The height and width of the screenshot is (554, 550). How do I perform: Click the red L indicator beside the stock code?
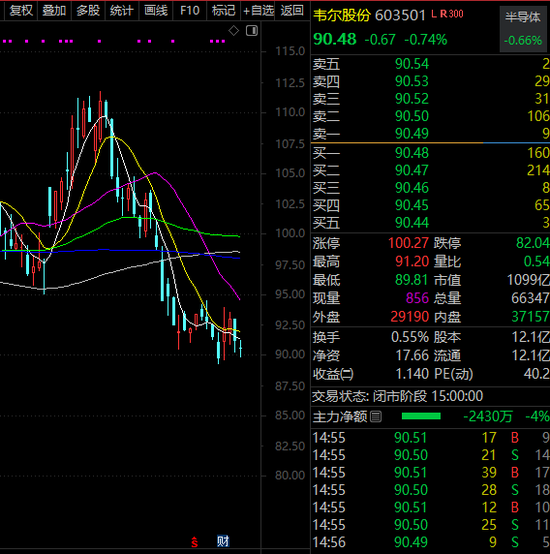[x=434, y=14]
